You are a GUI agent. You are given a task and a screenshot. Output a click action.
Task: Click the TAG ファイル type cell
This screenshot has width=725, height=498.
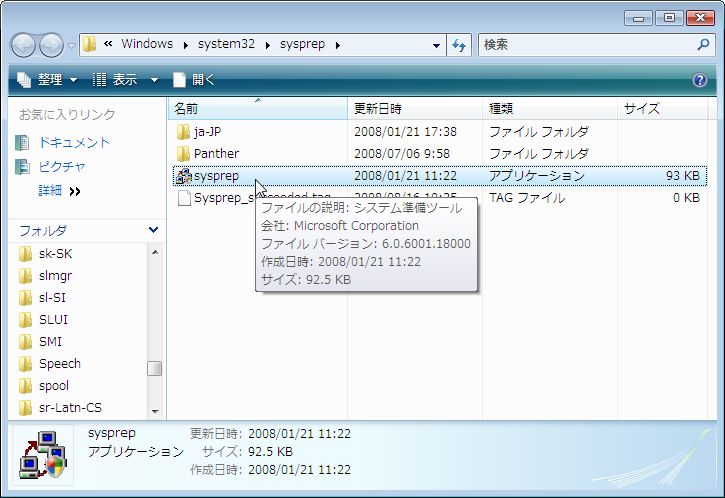pyautogui.click(x=527, y=198)
